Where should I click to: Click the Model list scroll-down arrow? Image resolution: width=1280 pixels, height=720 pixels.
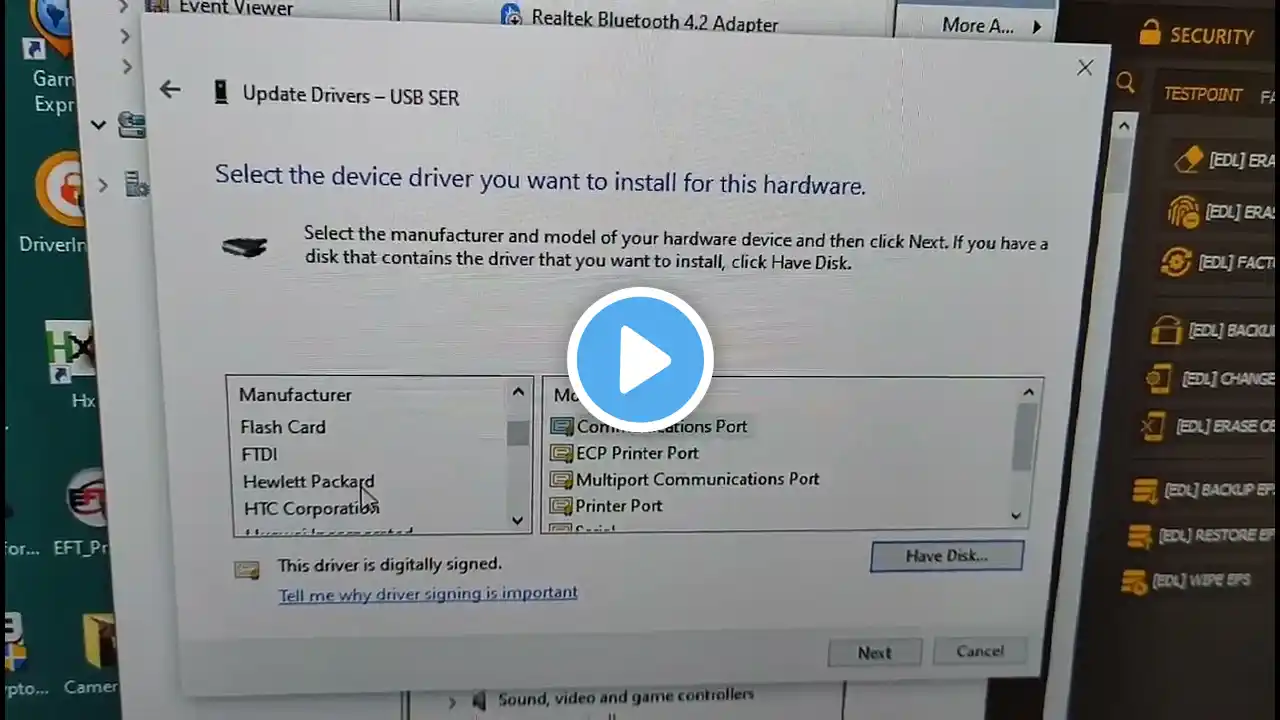point(1017,516)
